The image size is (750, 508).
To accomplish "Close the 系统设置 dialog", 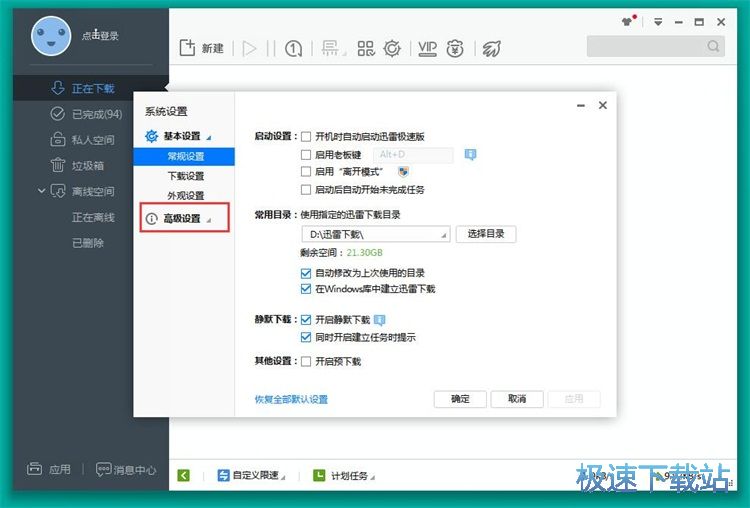I will (x=603, y=105).
